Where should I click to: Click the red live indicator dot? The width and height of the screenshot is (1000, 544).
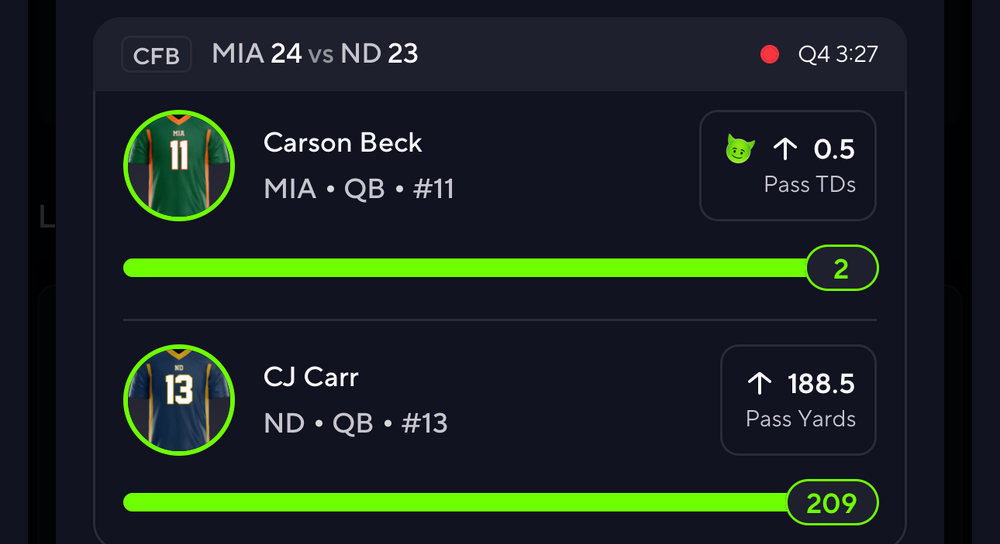[x=769, y=54]
